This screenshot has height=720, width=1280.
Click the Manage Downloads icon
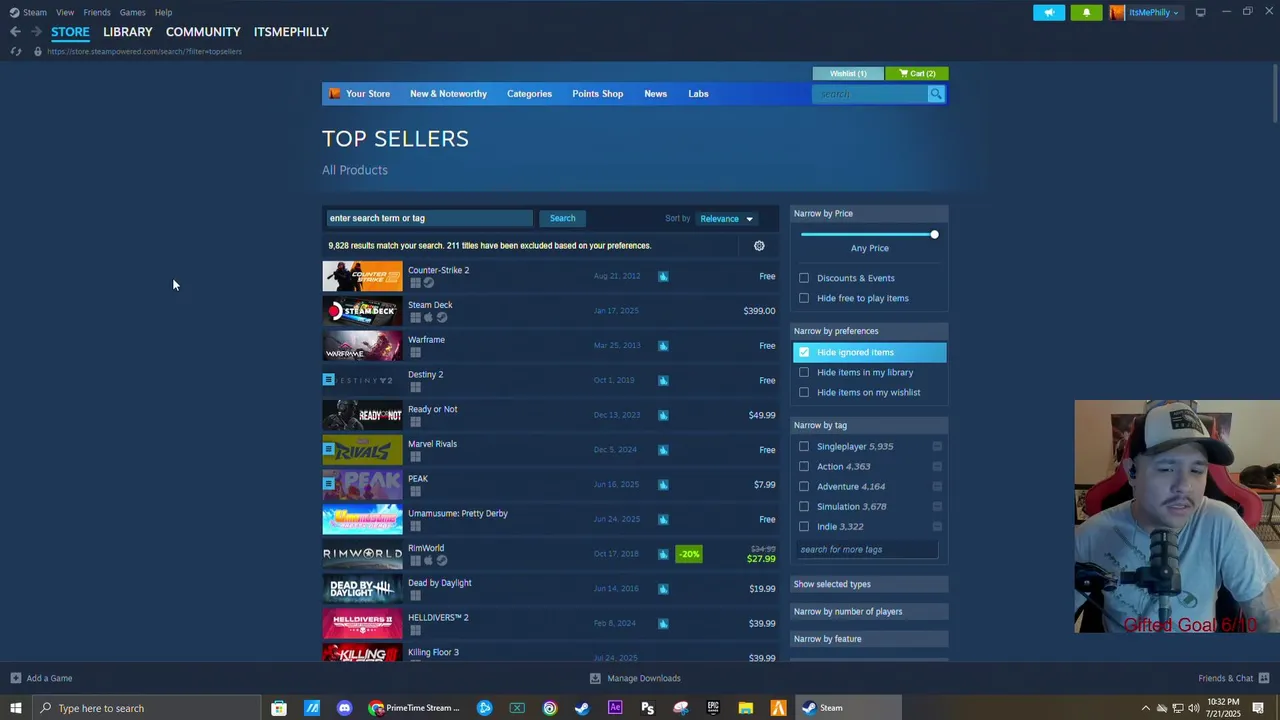(x=595, y=678)
